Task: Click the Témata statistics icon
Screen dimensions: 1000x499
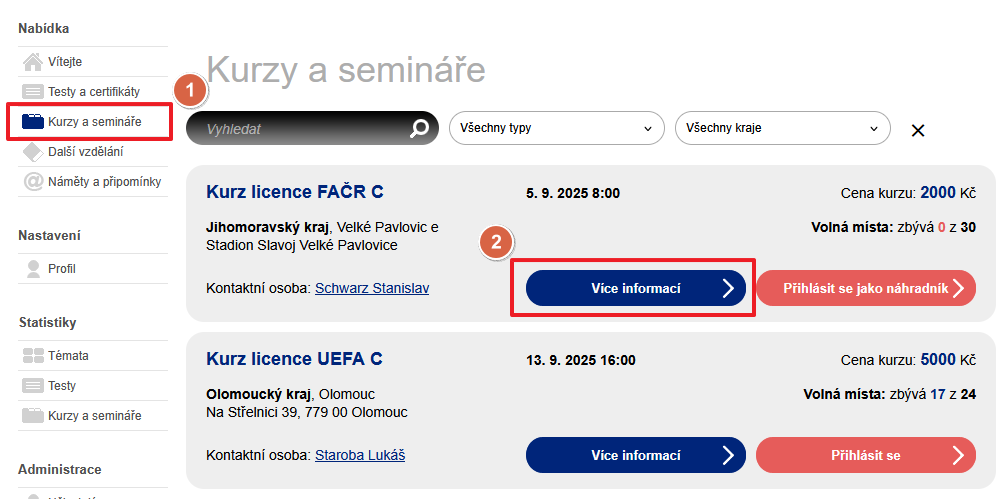Action: pos(33,356)
